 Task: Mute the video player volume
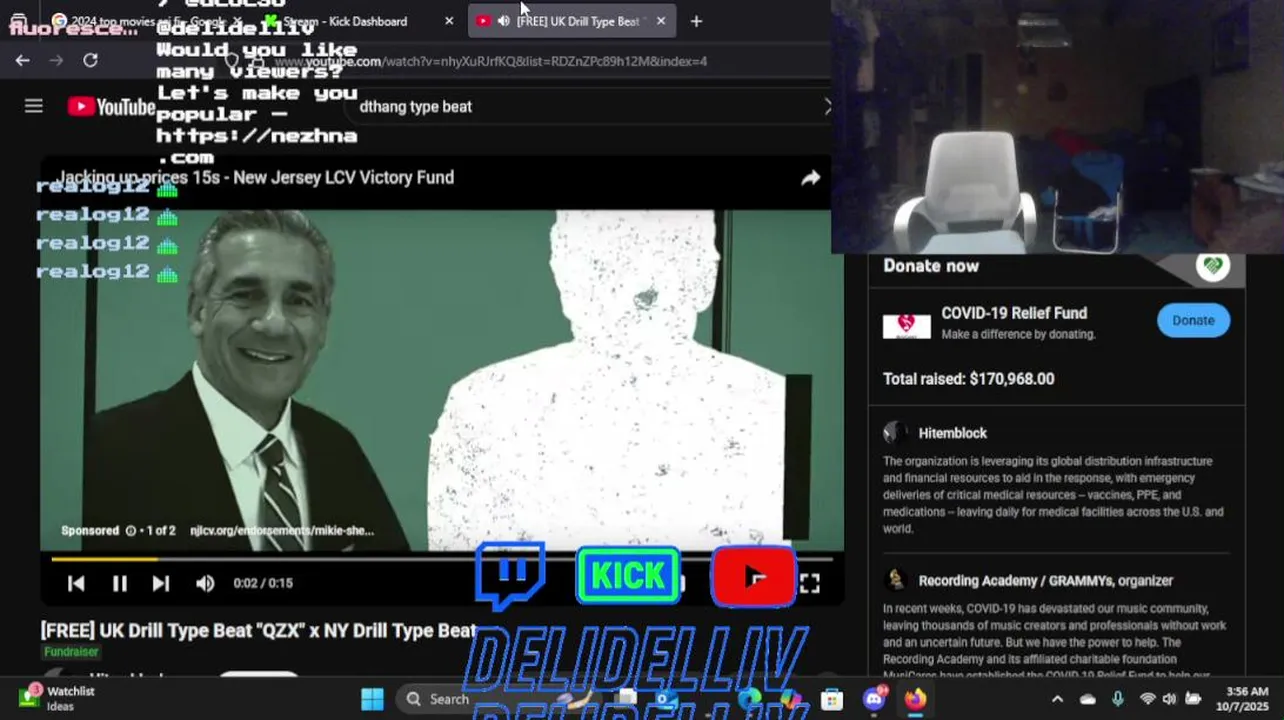[x=205, y=583]
